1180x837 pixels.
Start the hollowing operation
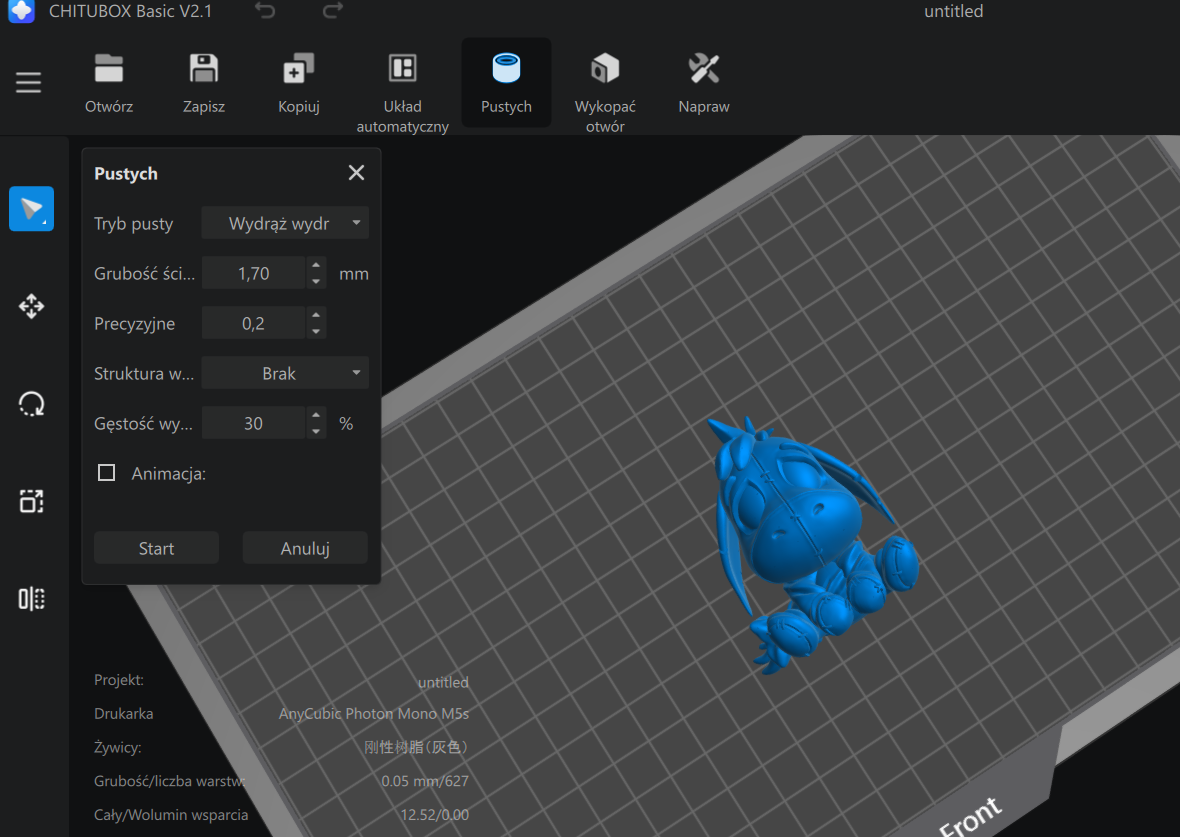(x=157, y=548)
